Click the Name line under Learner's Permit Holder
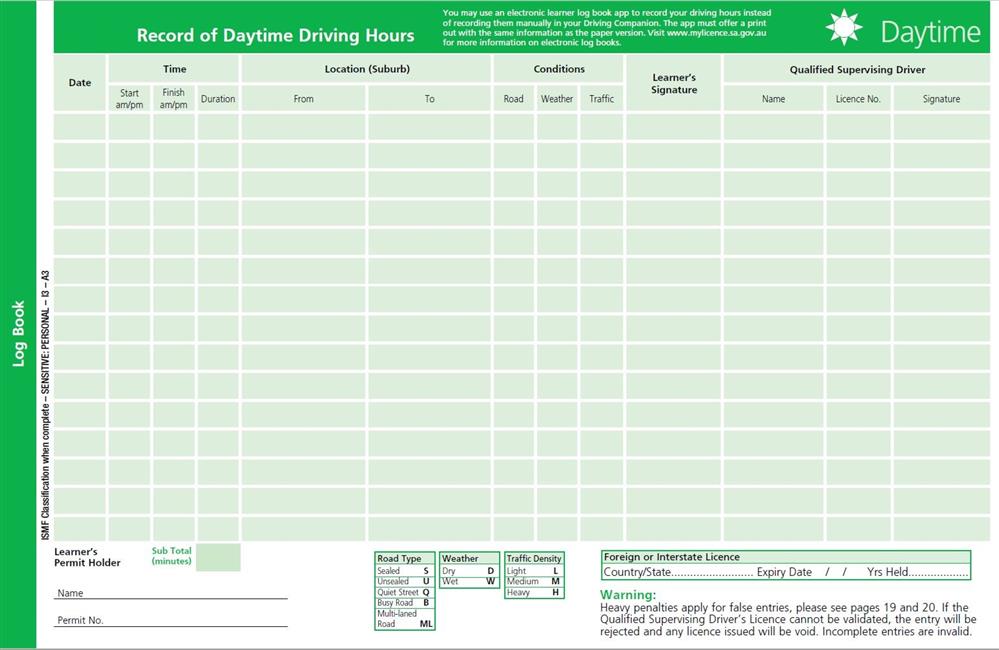Image resolution: width=999 pixels, height=650 pixels. [170, 593]
